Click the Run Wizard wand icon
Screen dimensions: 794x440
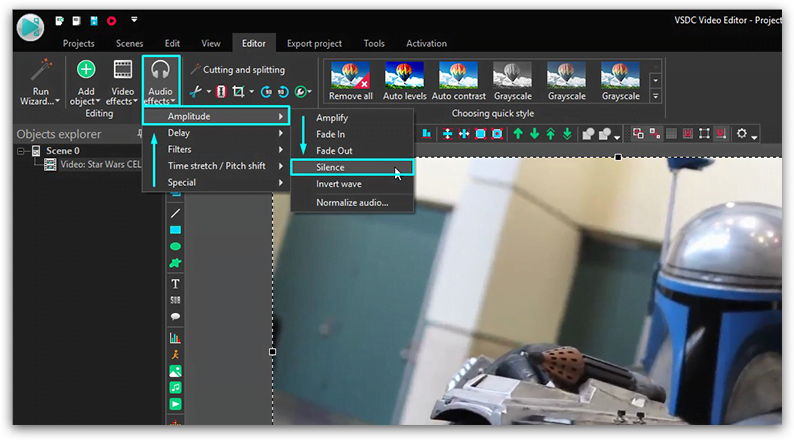pos(41,70)
